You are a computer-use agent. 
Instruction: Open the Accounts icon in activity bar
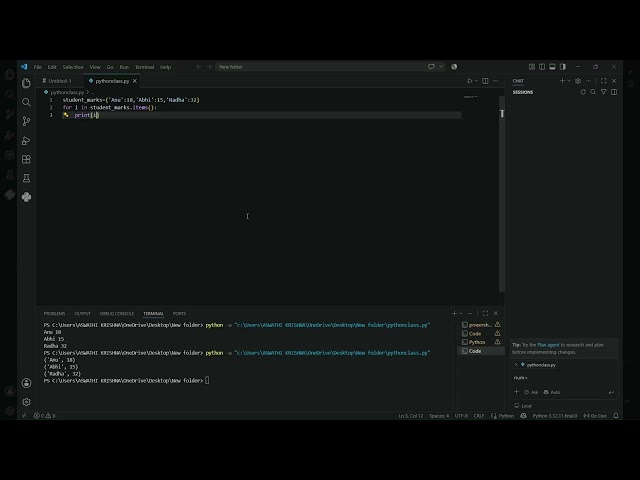(26, 383)
